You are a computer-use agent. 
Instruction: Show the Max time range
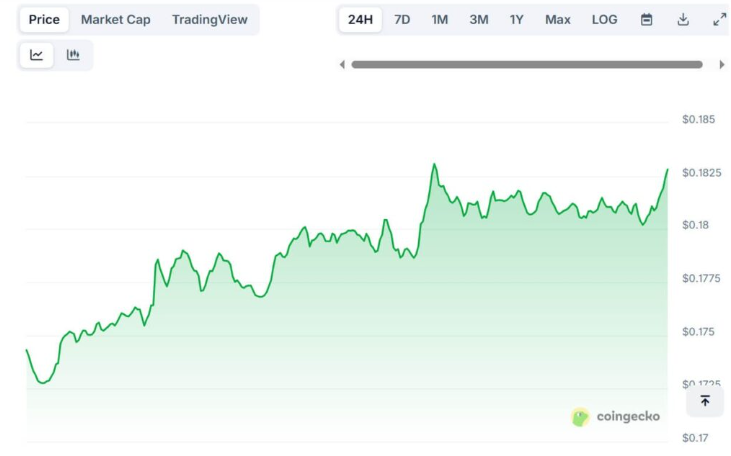tap(558, 19)
